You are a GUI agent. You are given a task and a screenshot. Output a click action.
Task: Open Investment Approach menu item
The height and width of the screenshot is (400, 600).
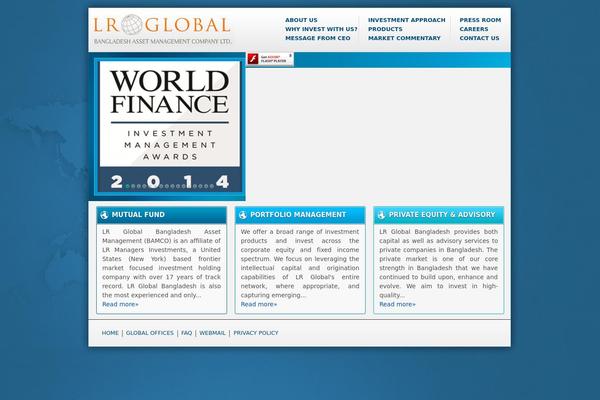tap(407, 20)
